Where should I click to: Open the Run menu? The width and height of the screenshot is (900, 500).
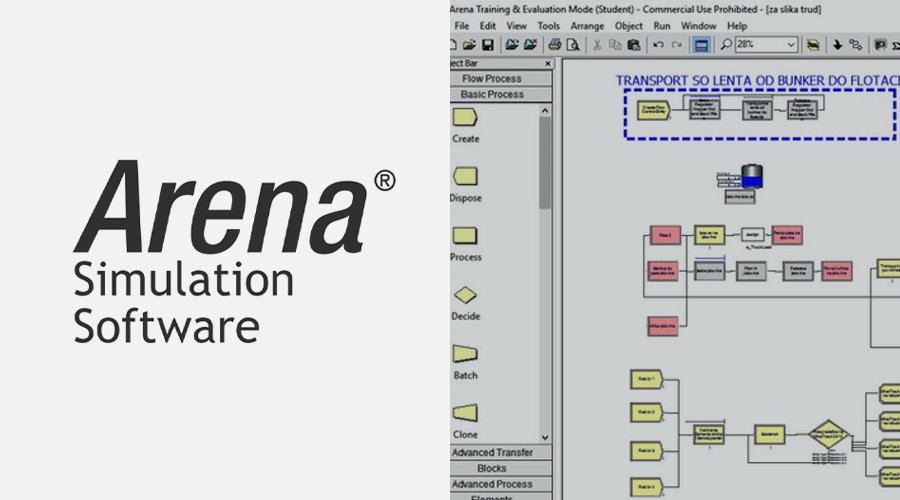(x=662, y=26)
